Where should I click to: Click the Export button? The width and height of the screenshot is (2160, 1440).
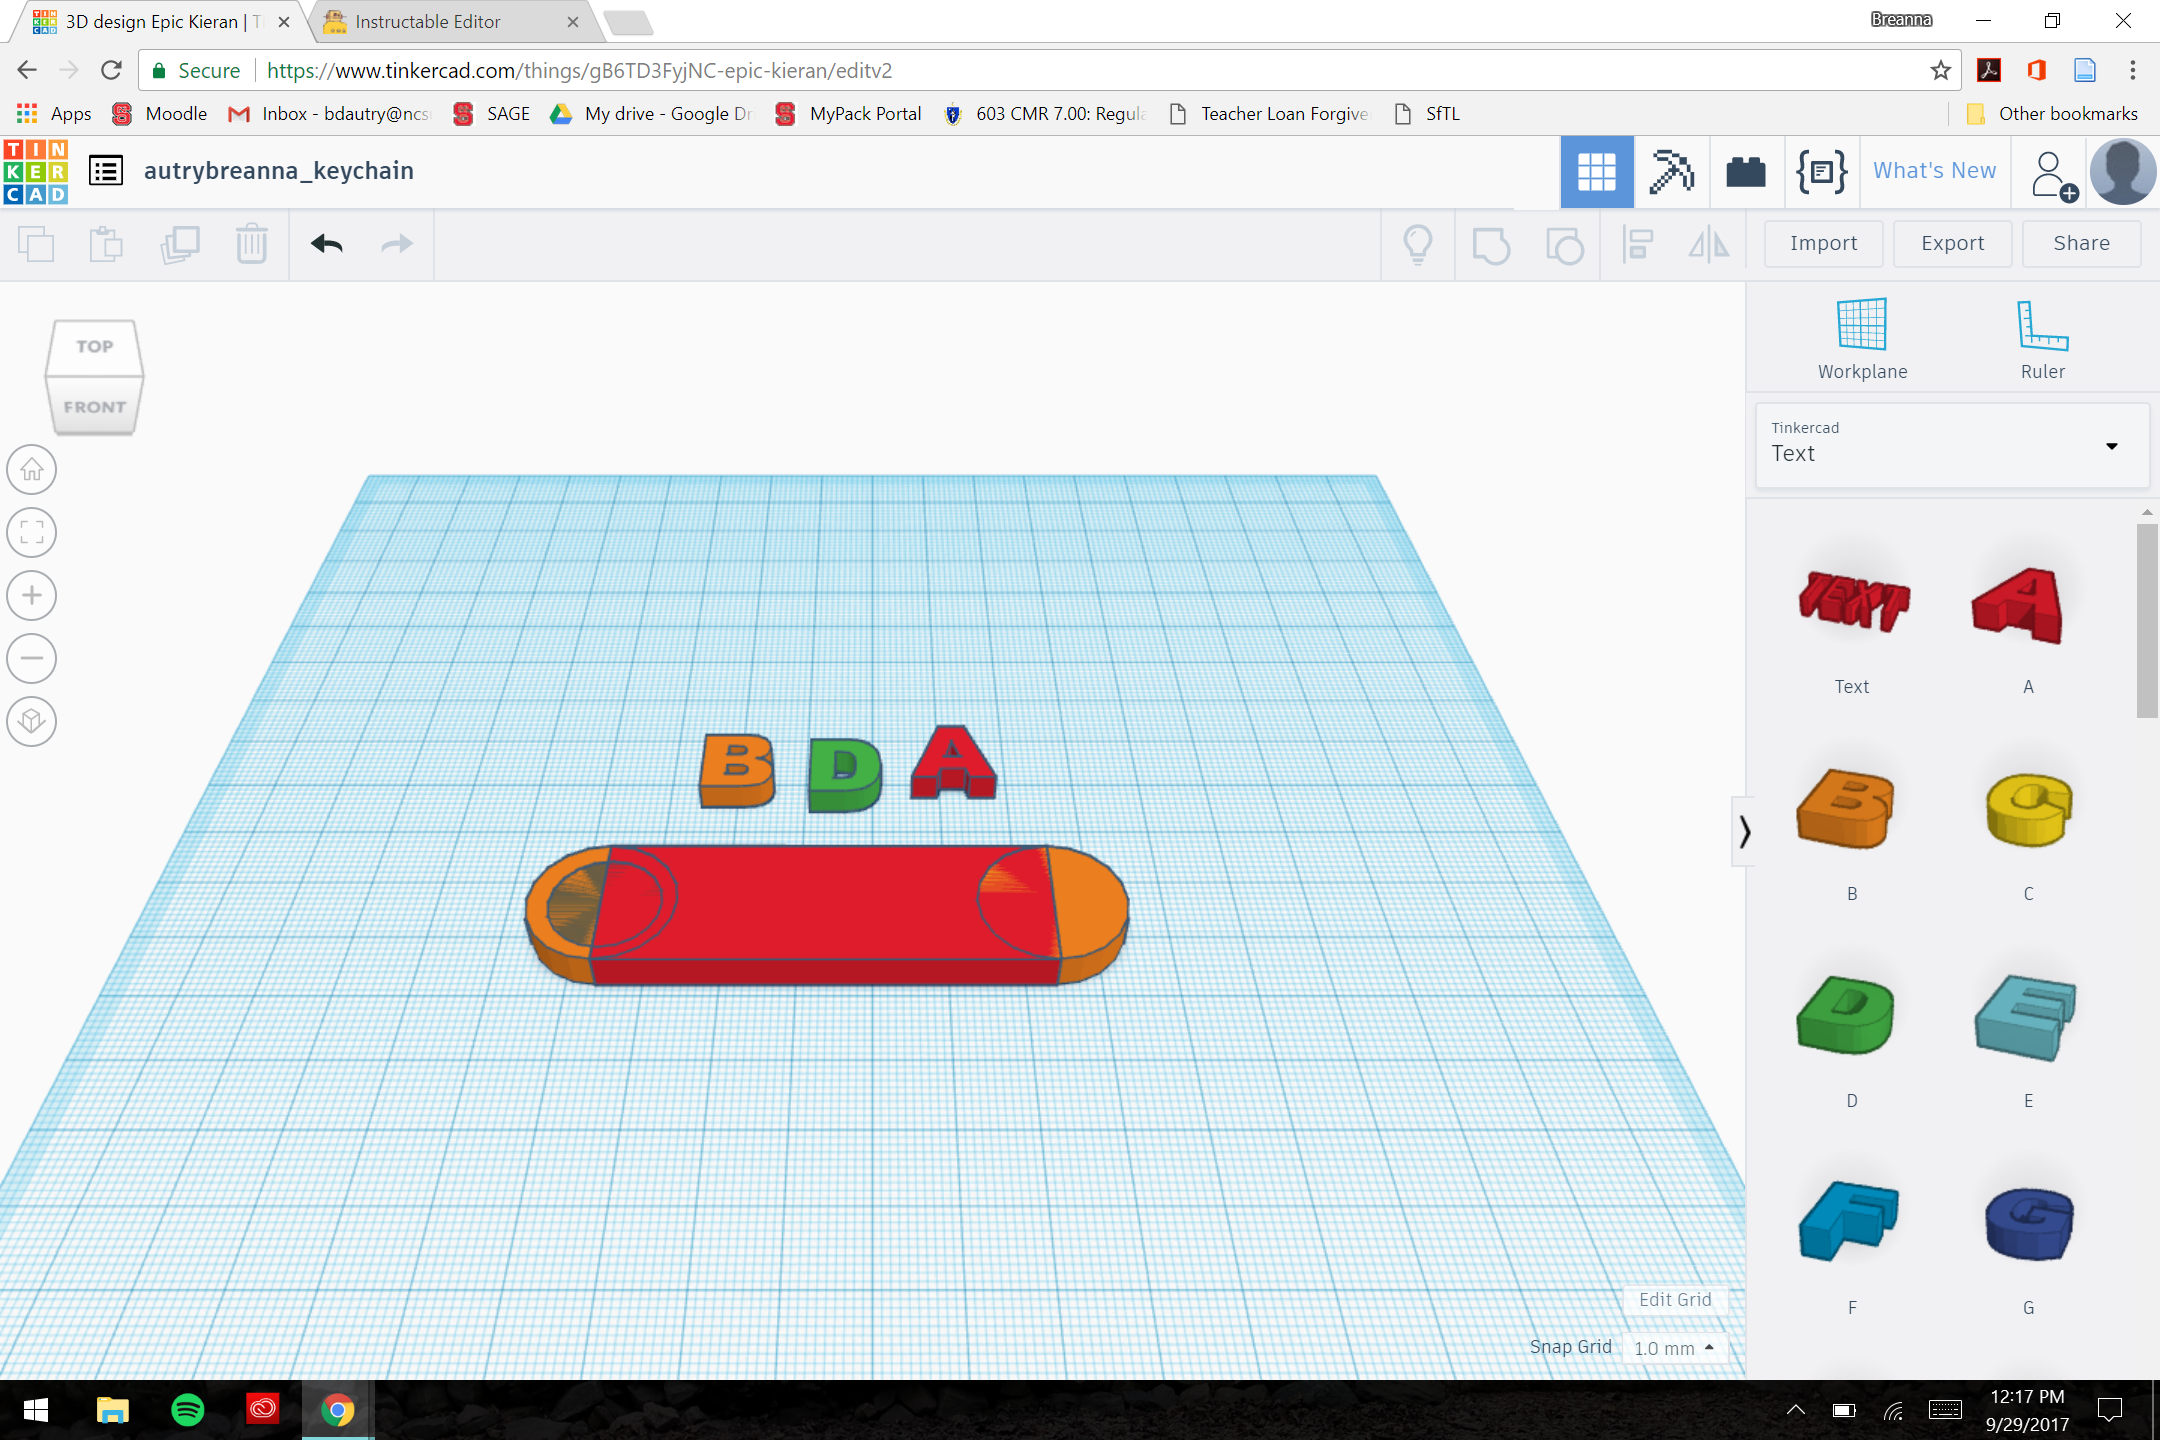tap(1951, 243)
